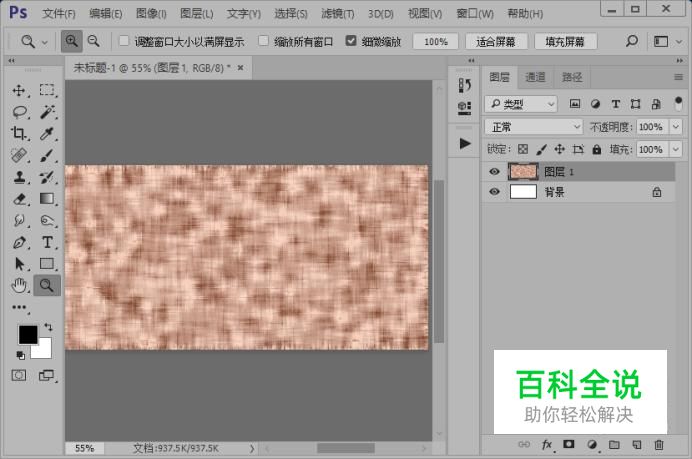Choose the Zoom Out mode button
This screenshot has height=459, width=692.
(94, 41)
